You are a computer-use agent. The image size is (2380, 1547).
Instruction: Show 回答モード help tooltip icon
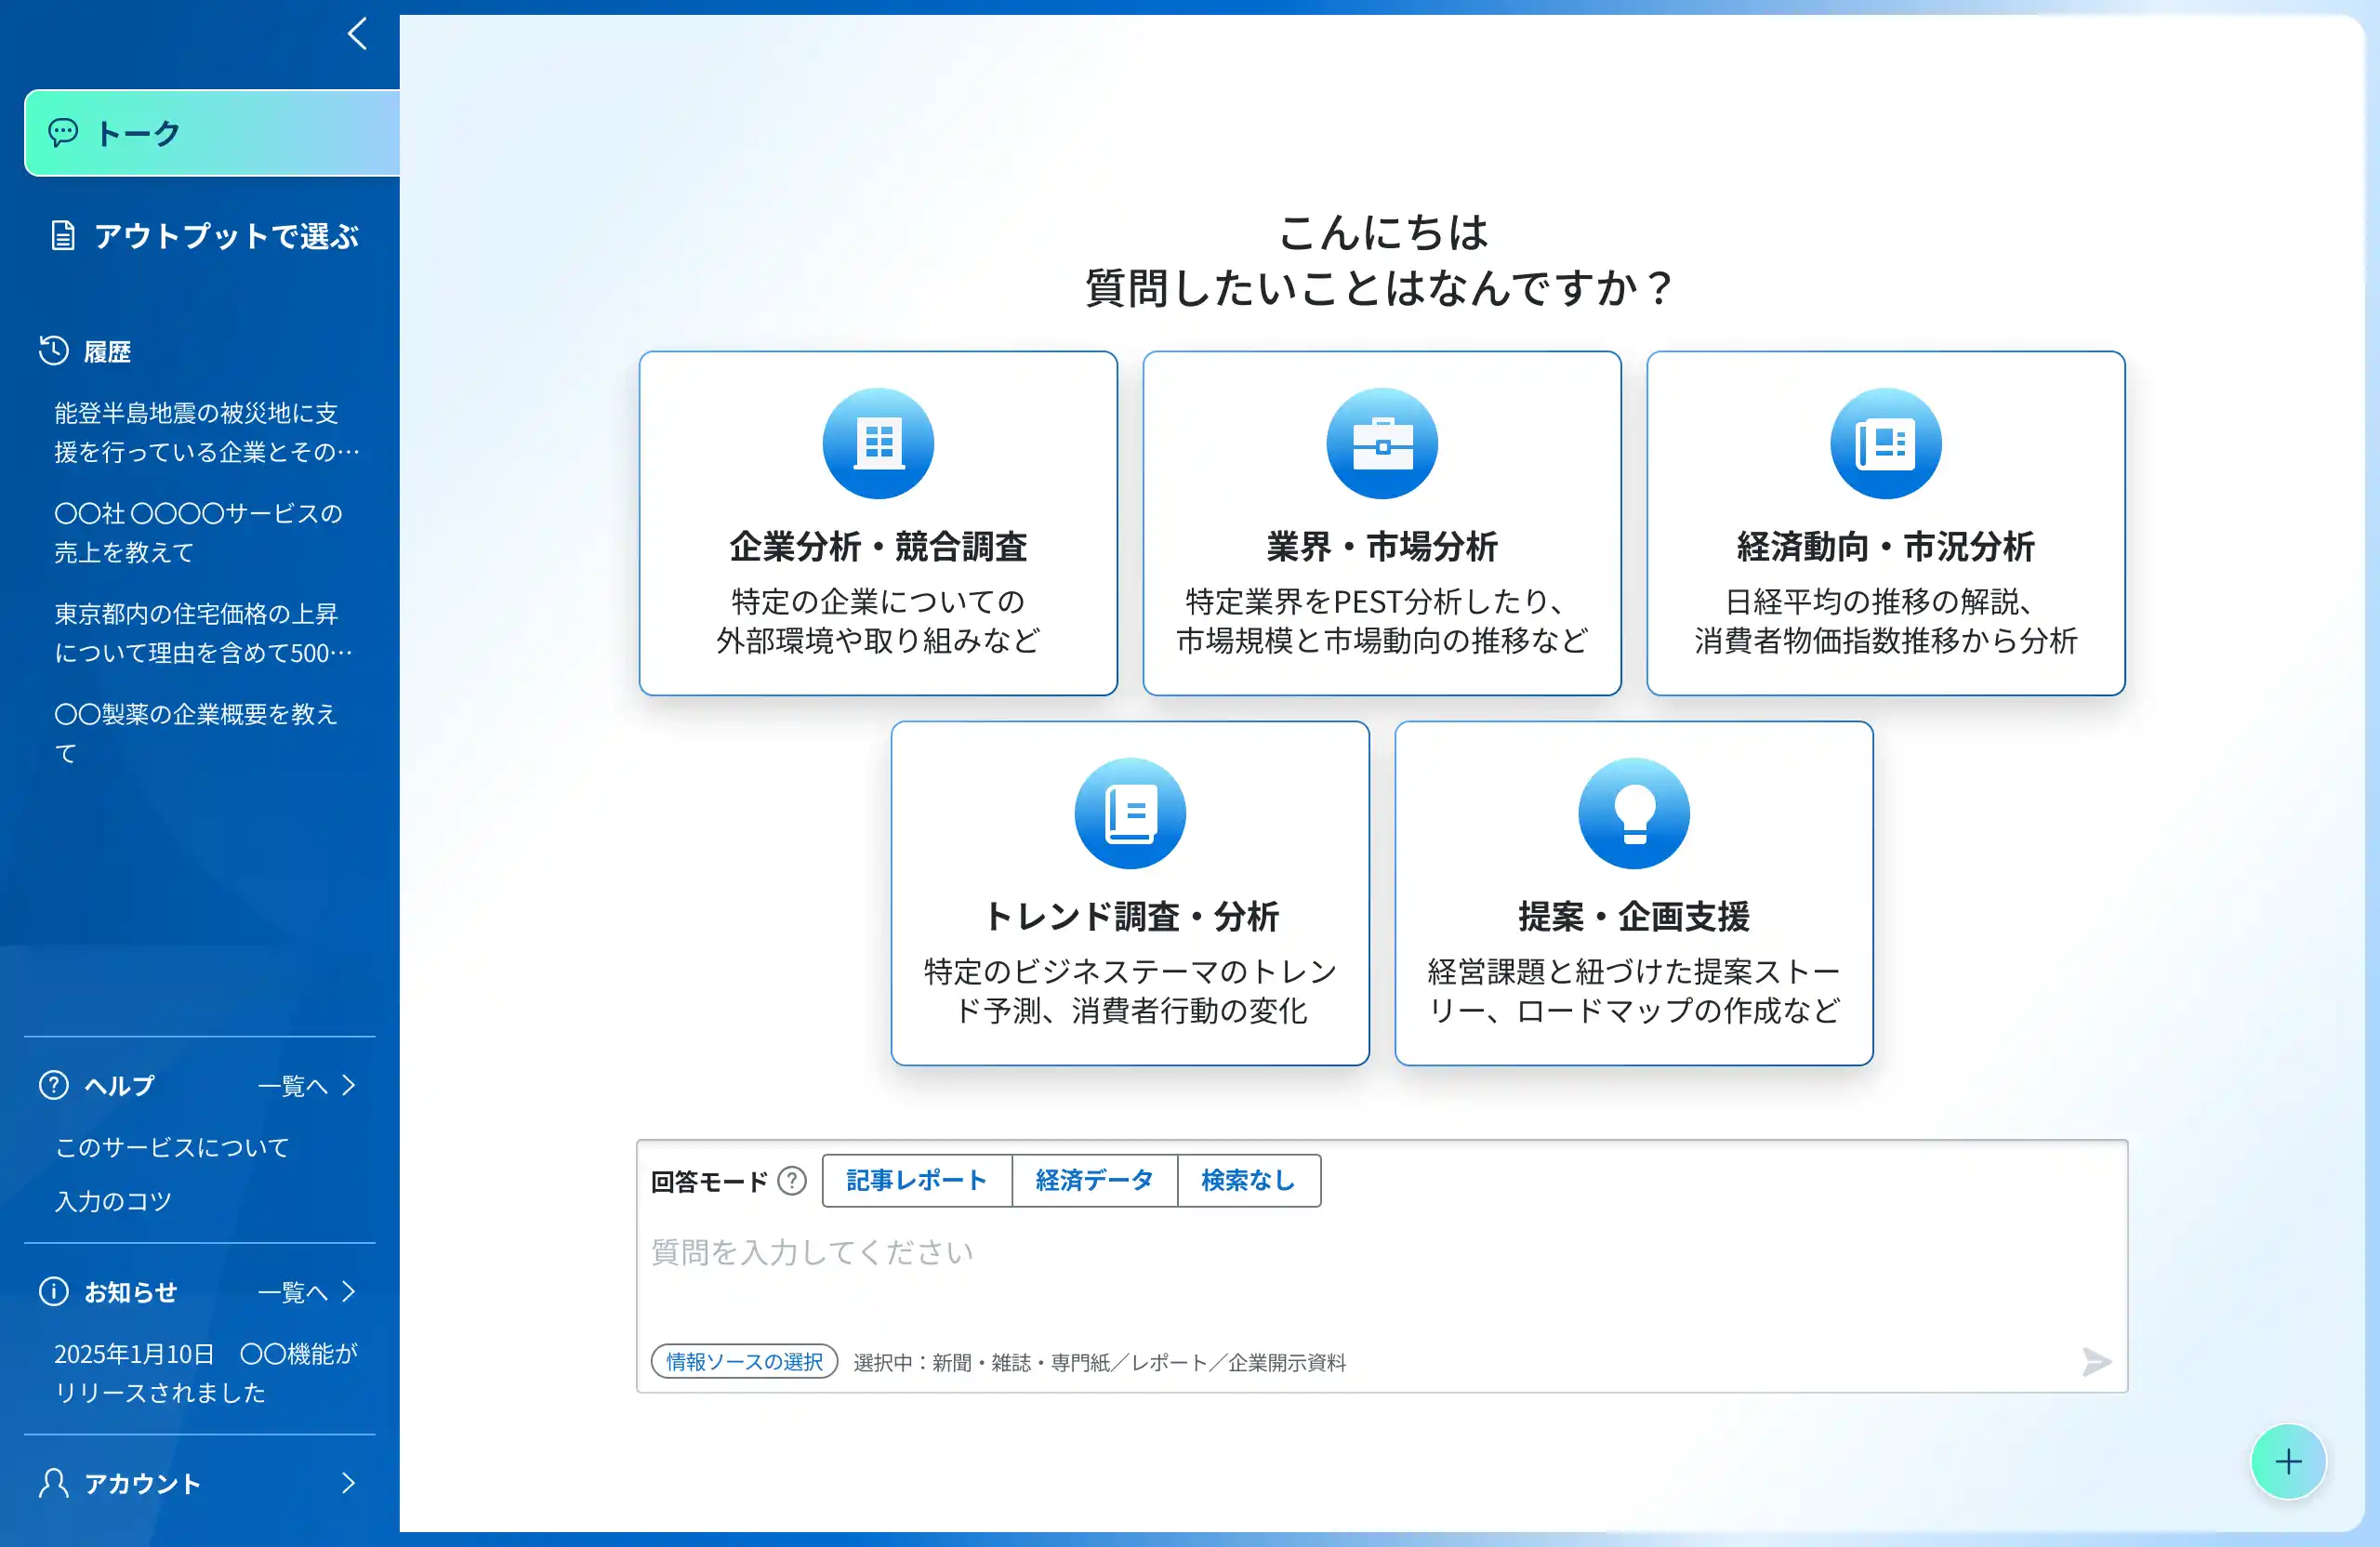click(x=792, y=1181)
